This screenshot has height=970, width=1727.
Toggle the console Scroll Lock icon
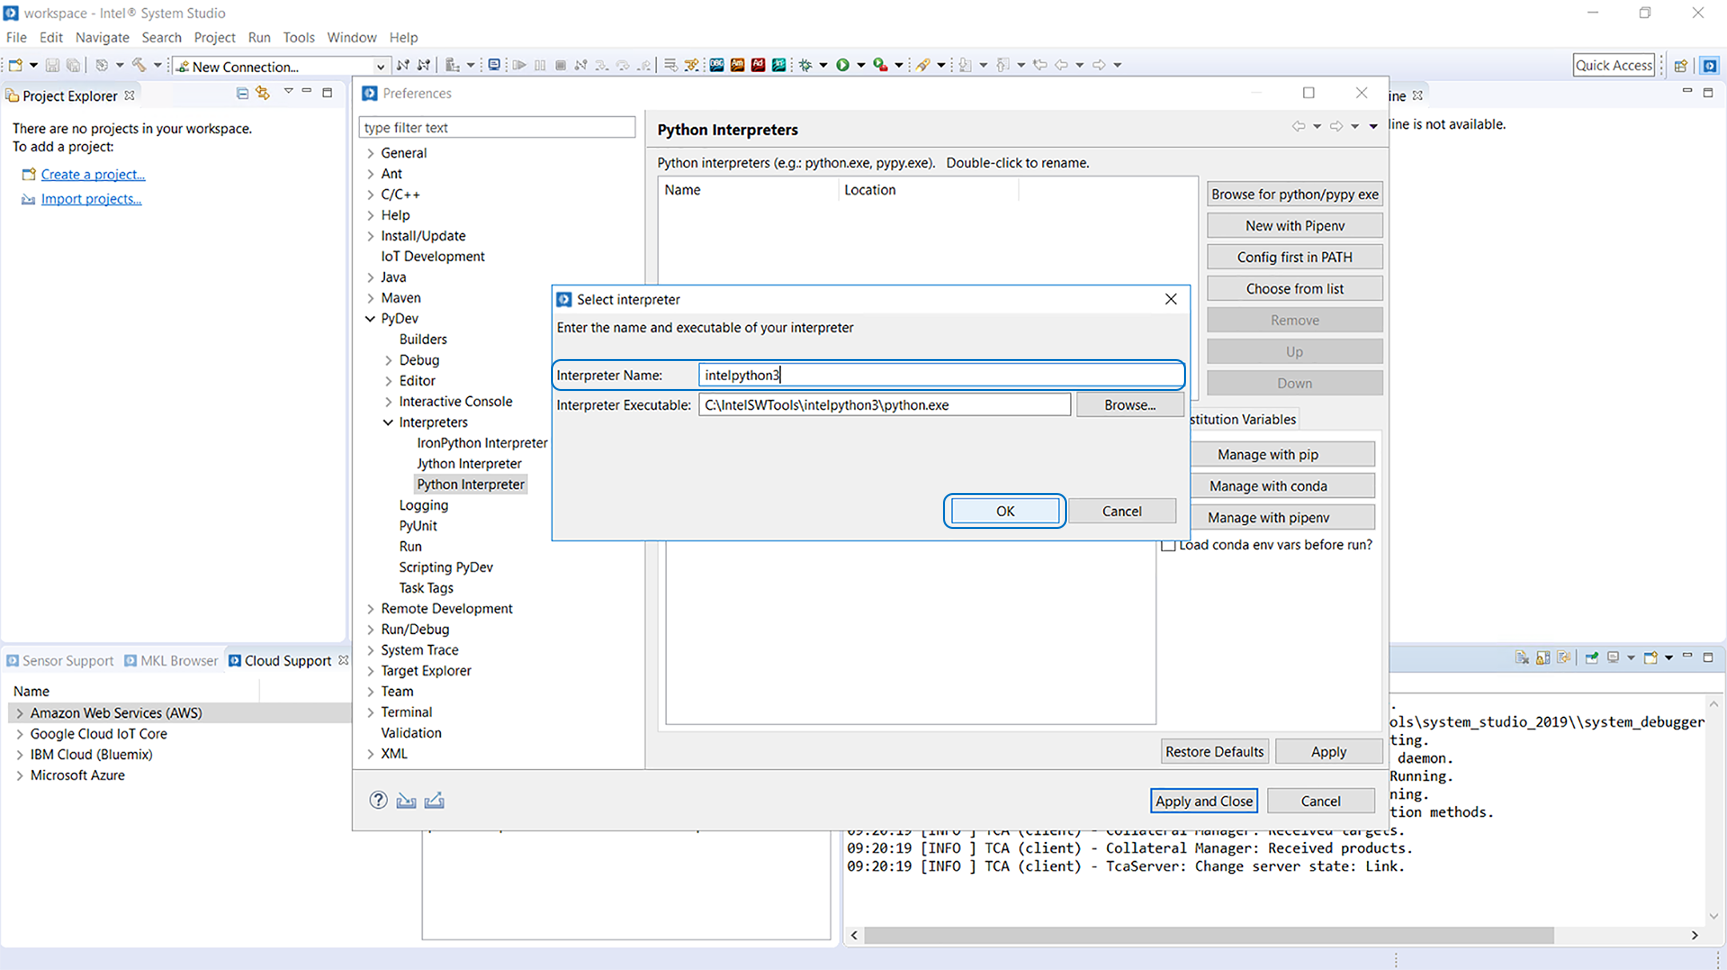pos(1543,658)
